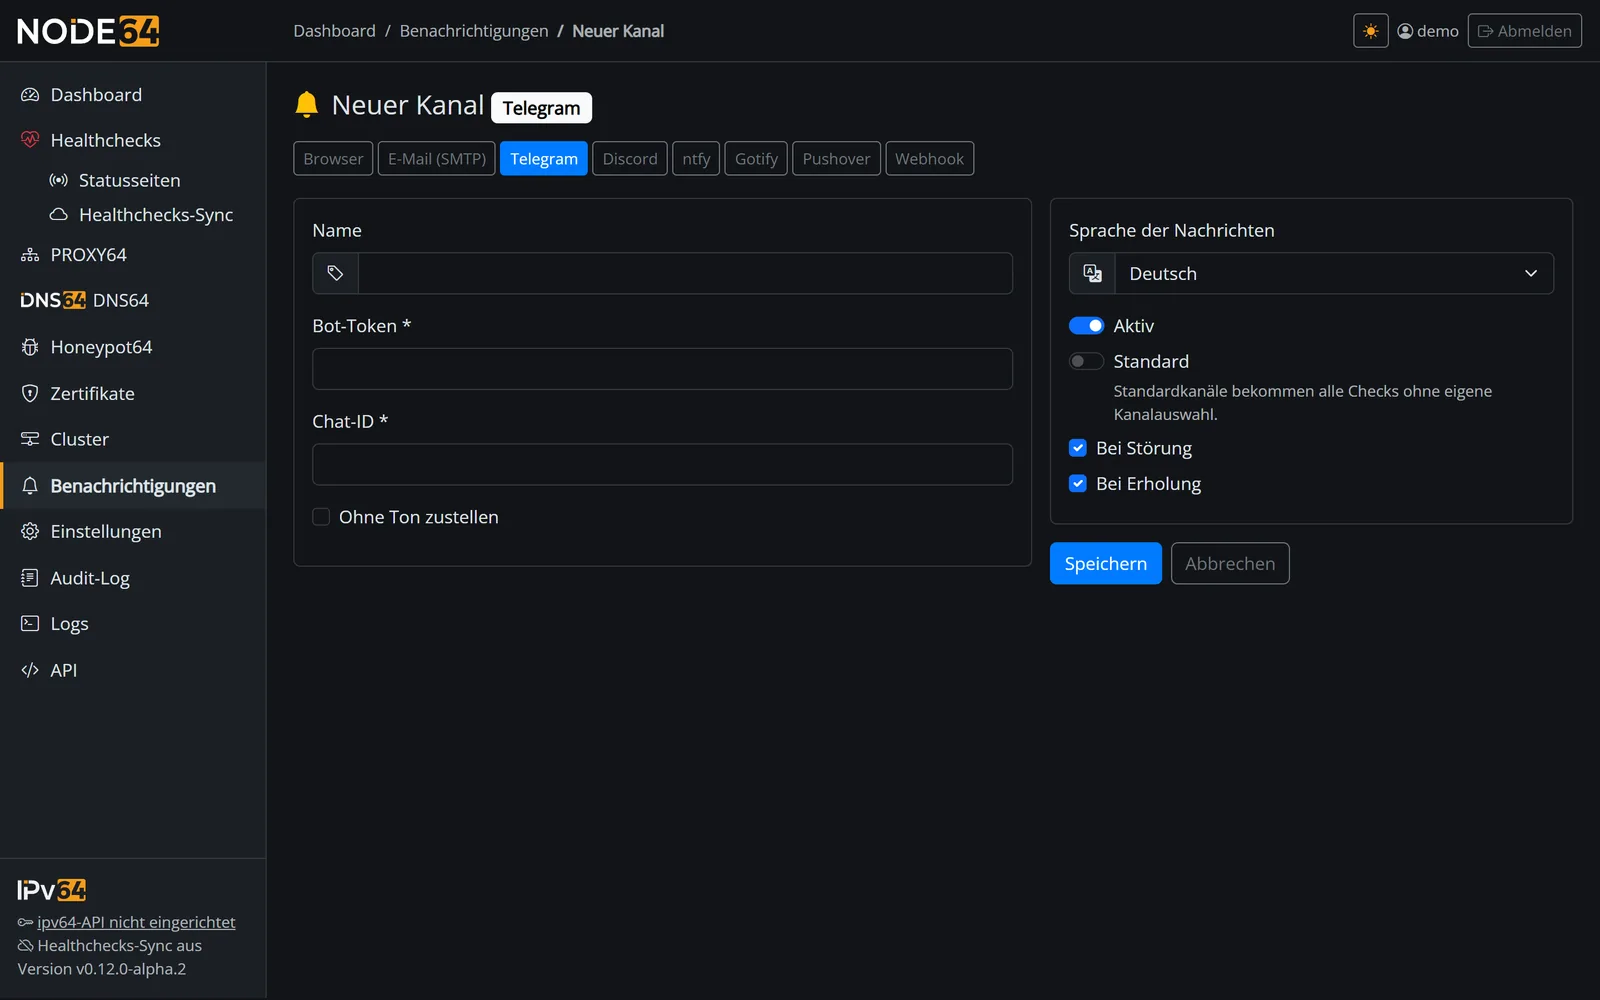Open the Sprache der Nachrichten dropdown
The image size is (1600, 1000).
click(1334, 273)
